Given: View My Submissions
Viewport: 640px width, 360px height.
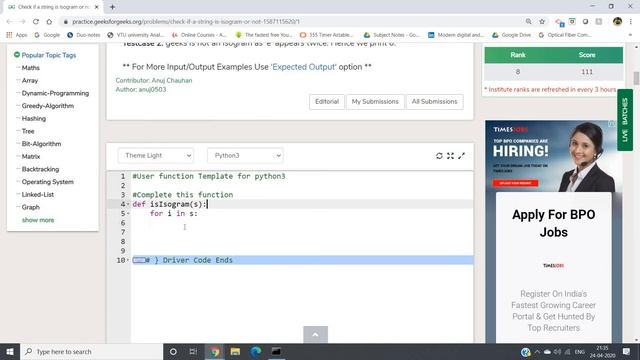Looking at the screenshot, I should (x=375, y=102).
